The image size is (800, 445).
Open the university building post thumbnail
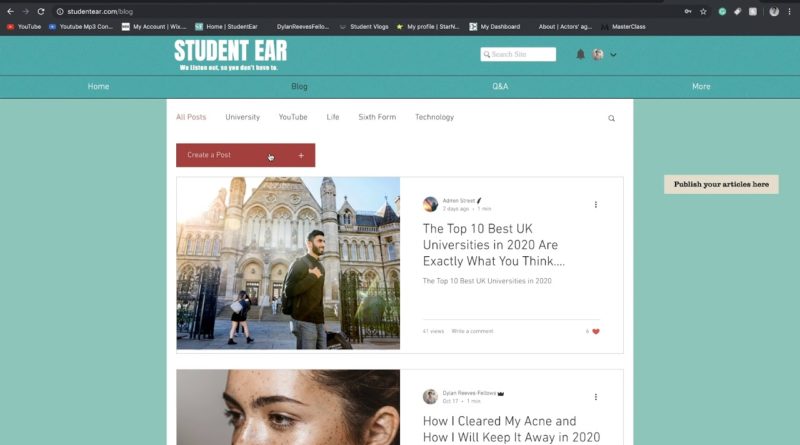tap(288, 263)
